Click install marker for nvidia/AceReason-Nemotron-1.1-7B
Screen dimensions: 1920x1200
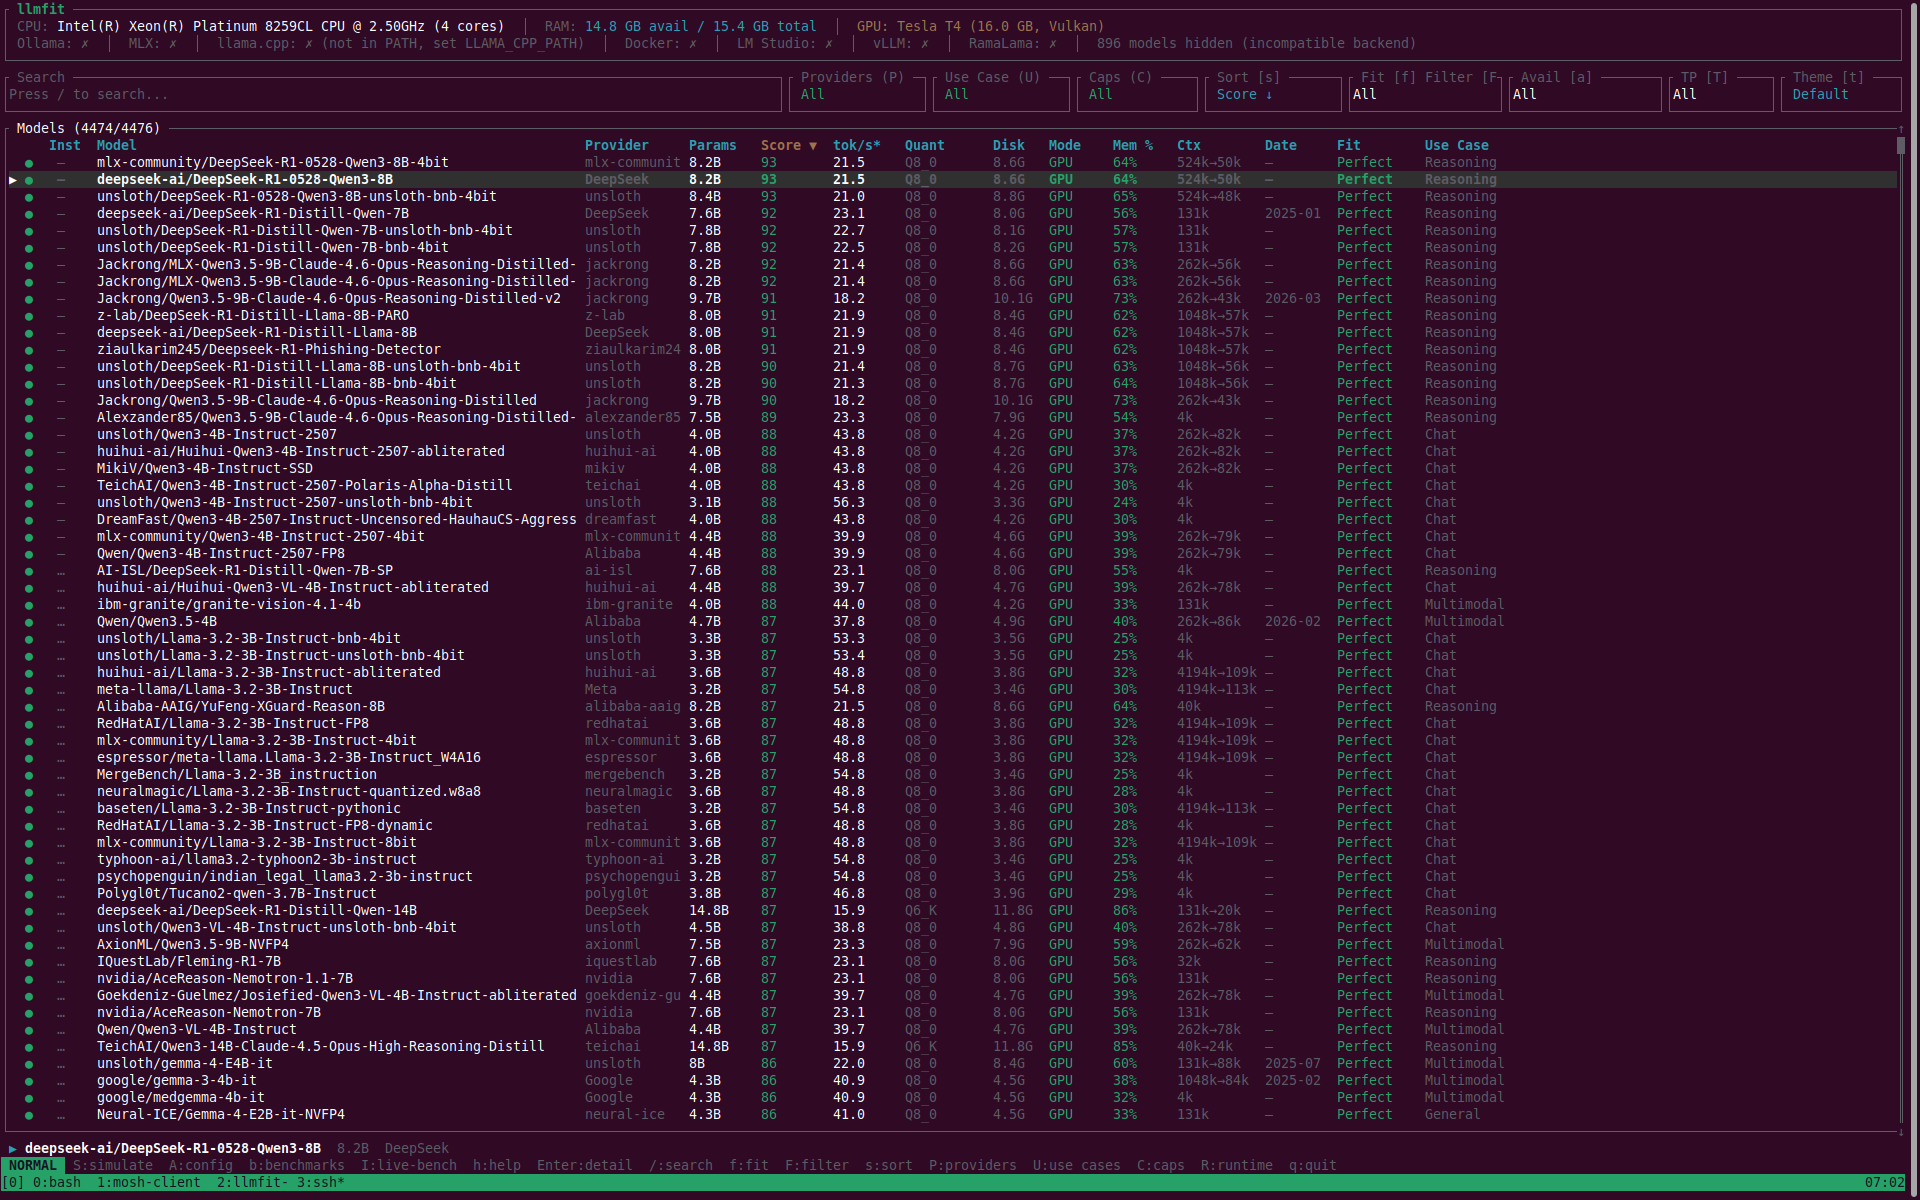61,979
